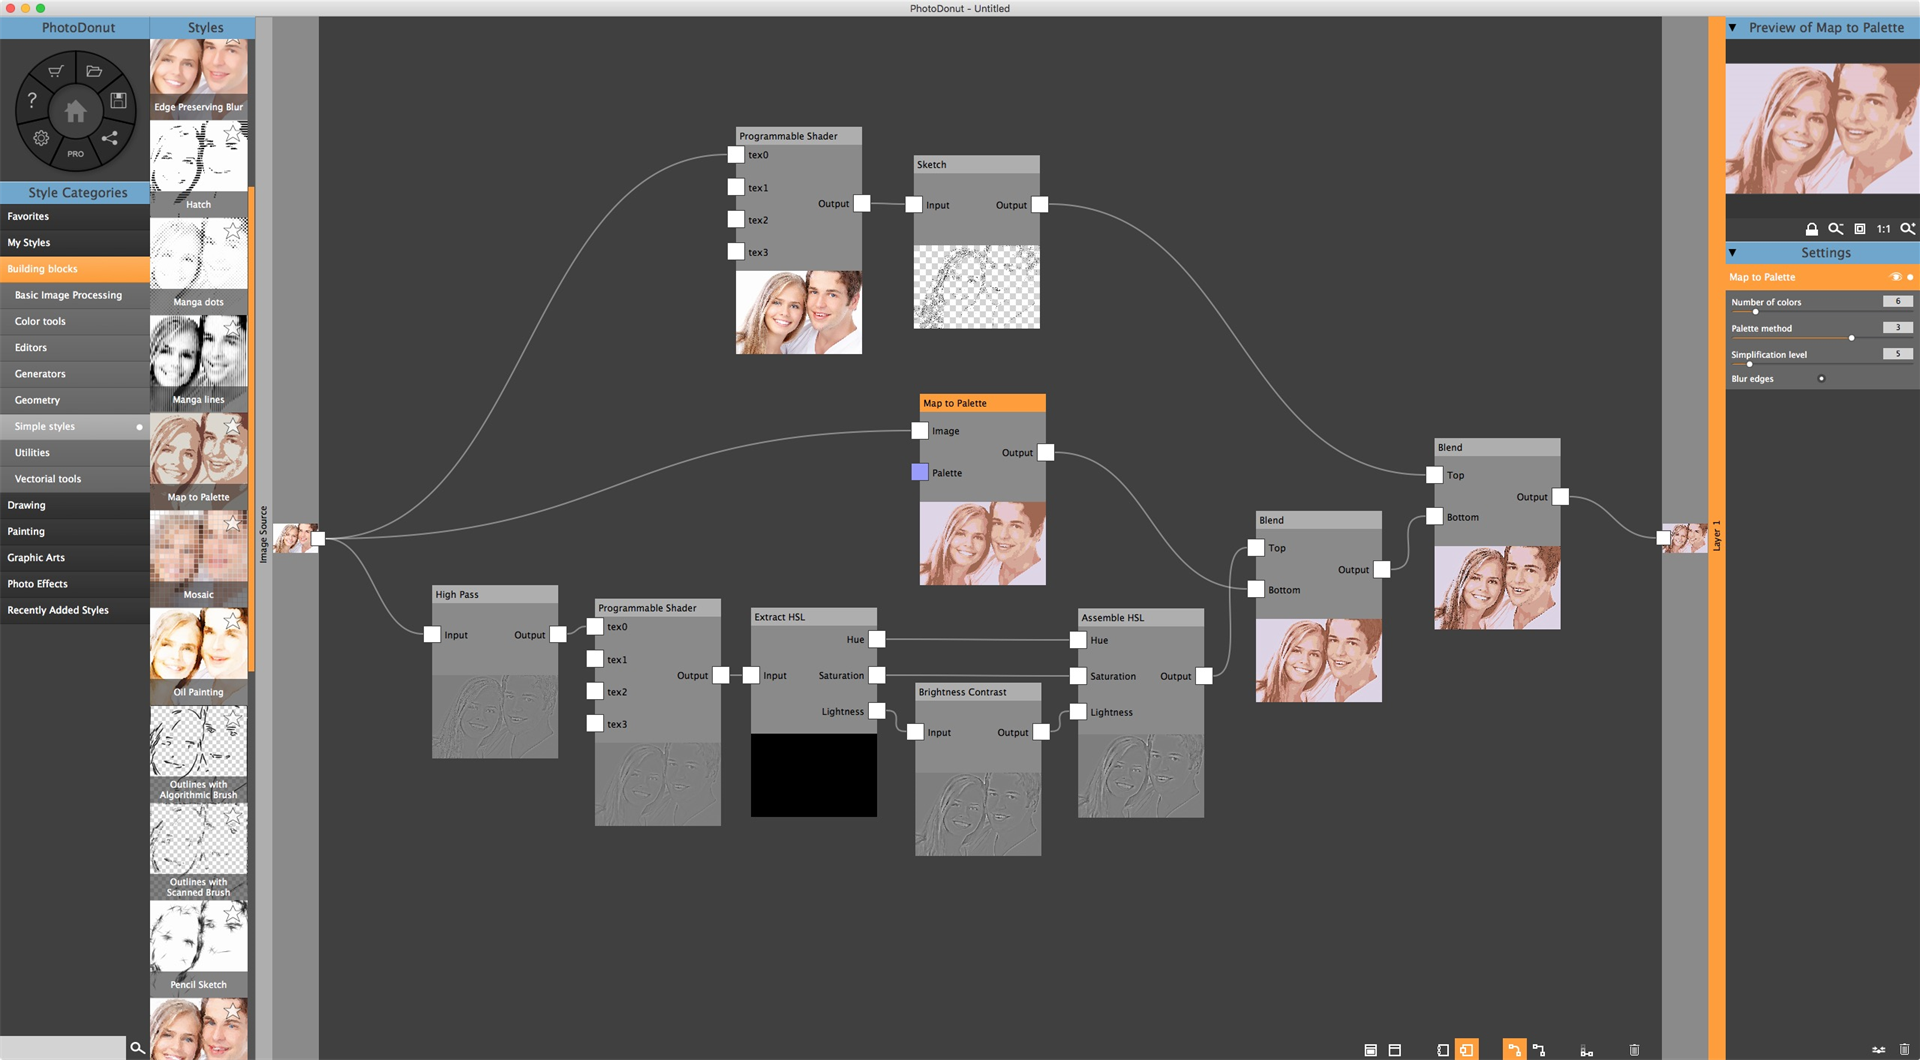Set preview zoom to 1:1
1920x1060 pixels.
1883,229
